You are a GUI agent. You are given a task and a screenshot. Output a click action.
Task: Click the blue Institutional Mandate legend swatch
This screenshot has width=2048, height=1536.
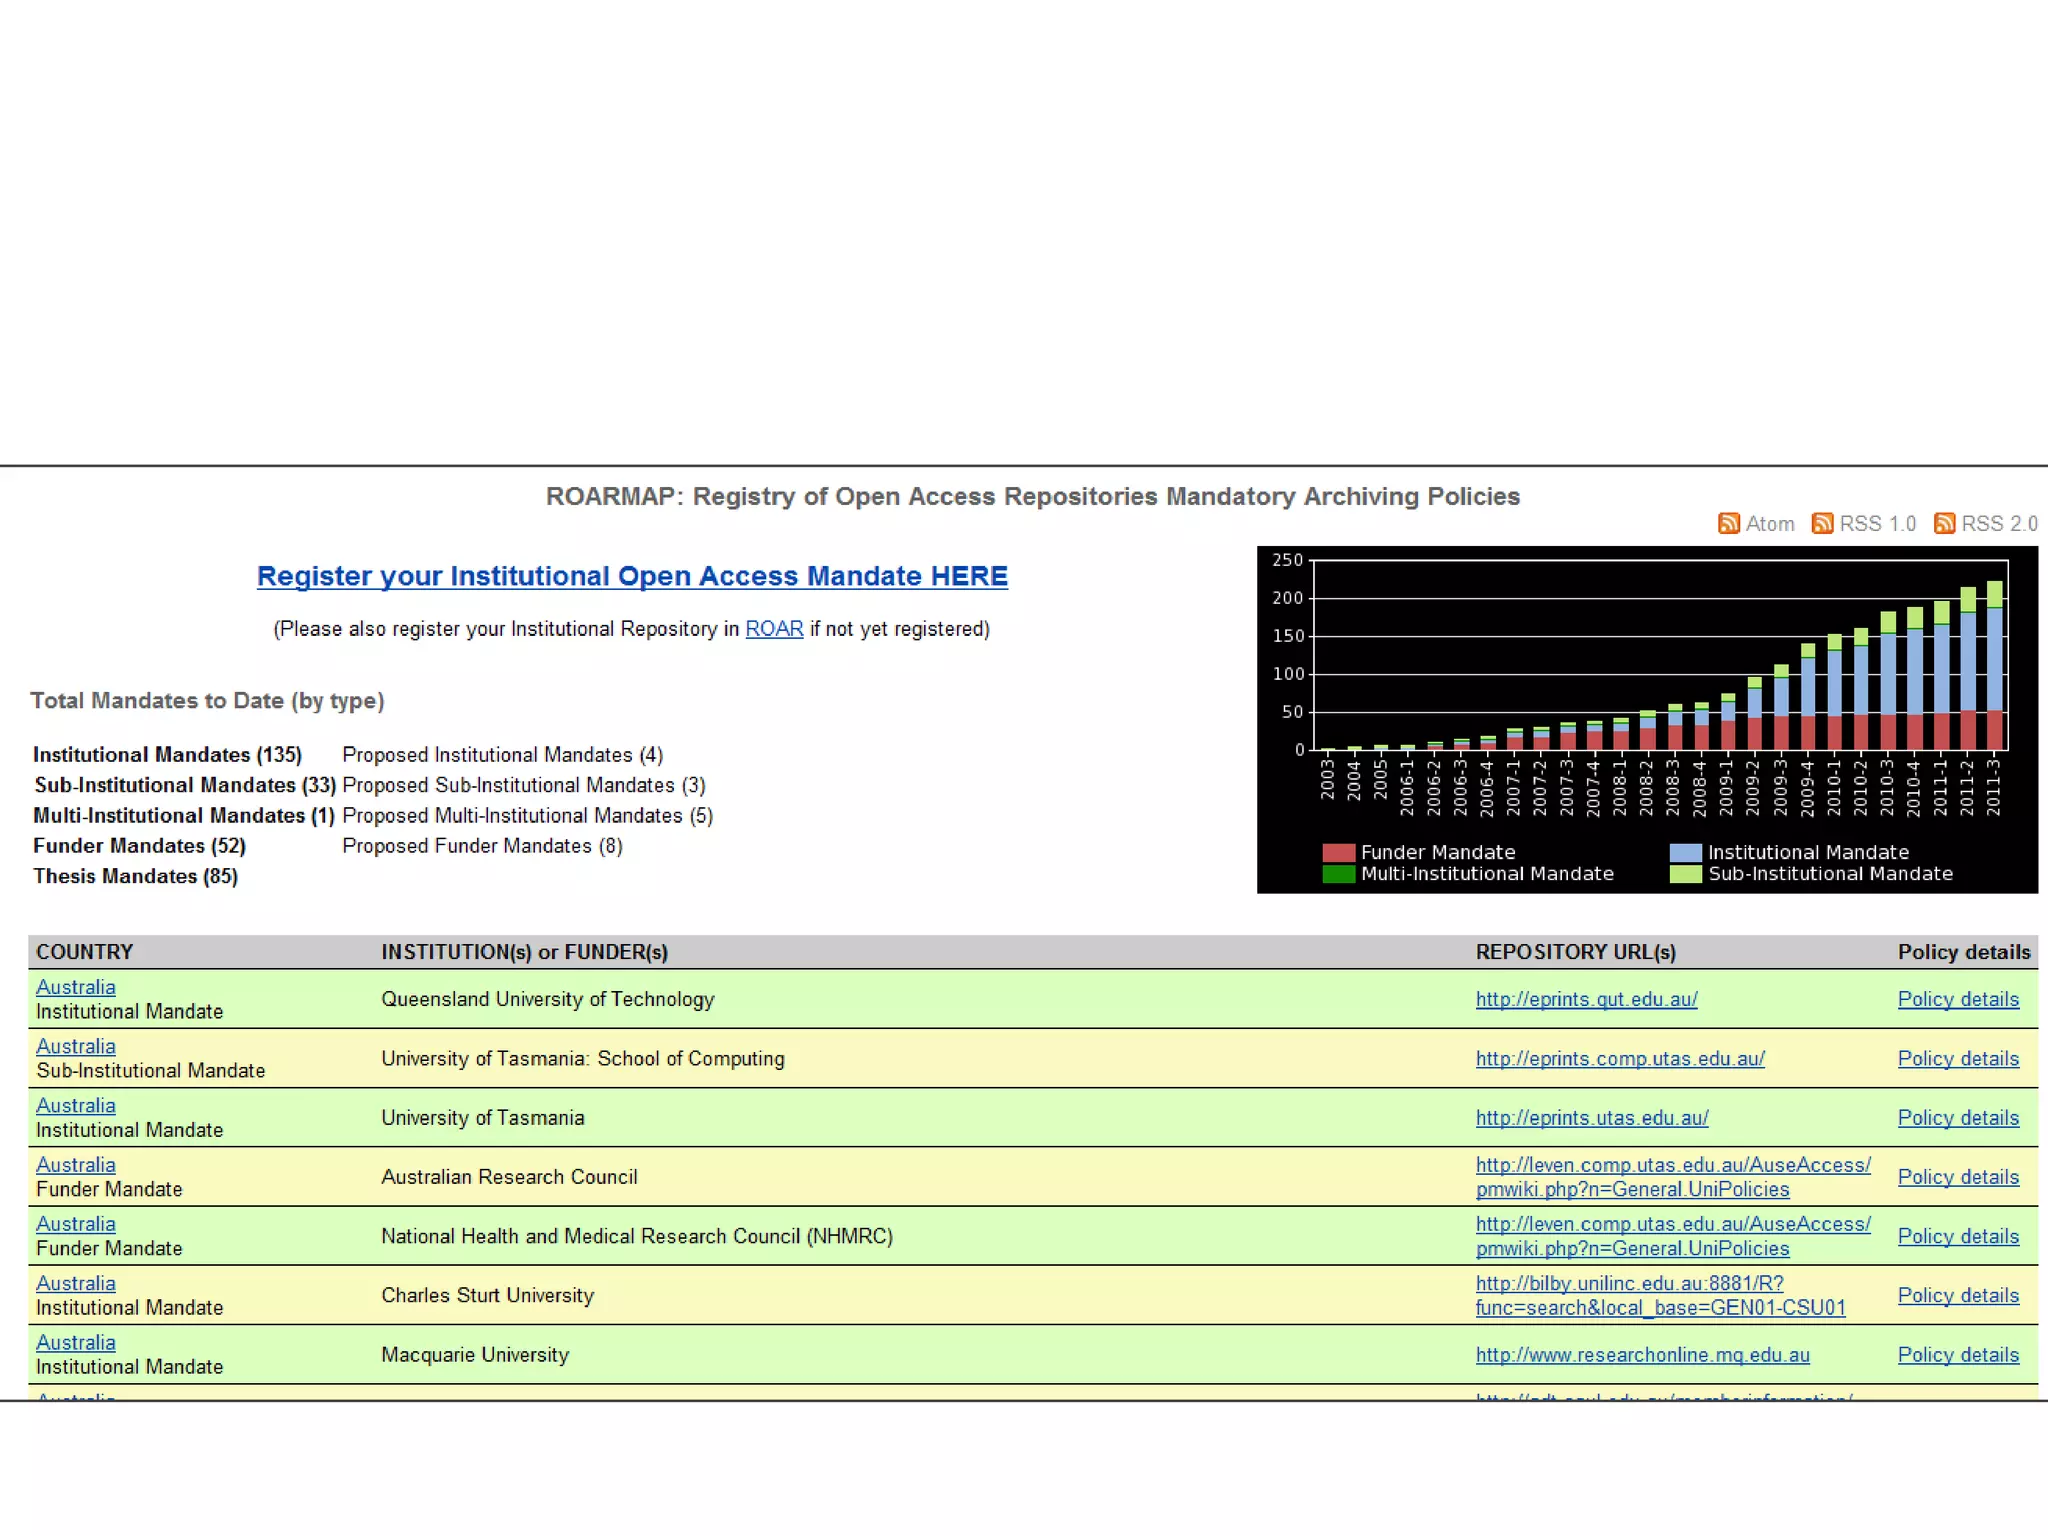pyautogui.click(x=1685, y=853)
